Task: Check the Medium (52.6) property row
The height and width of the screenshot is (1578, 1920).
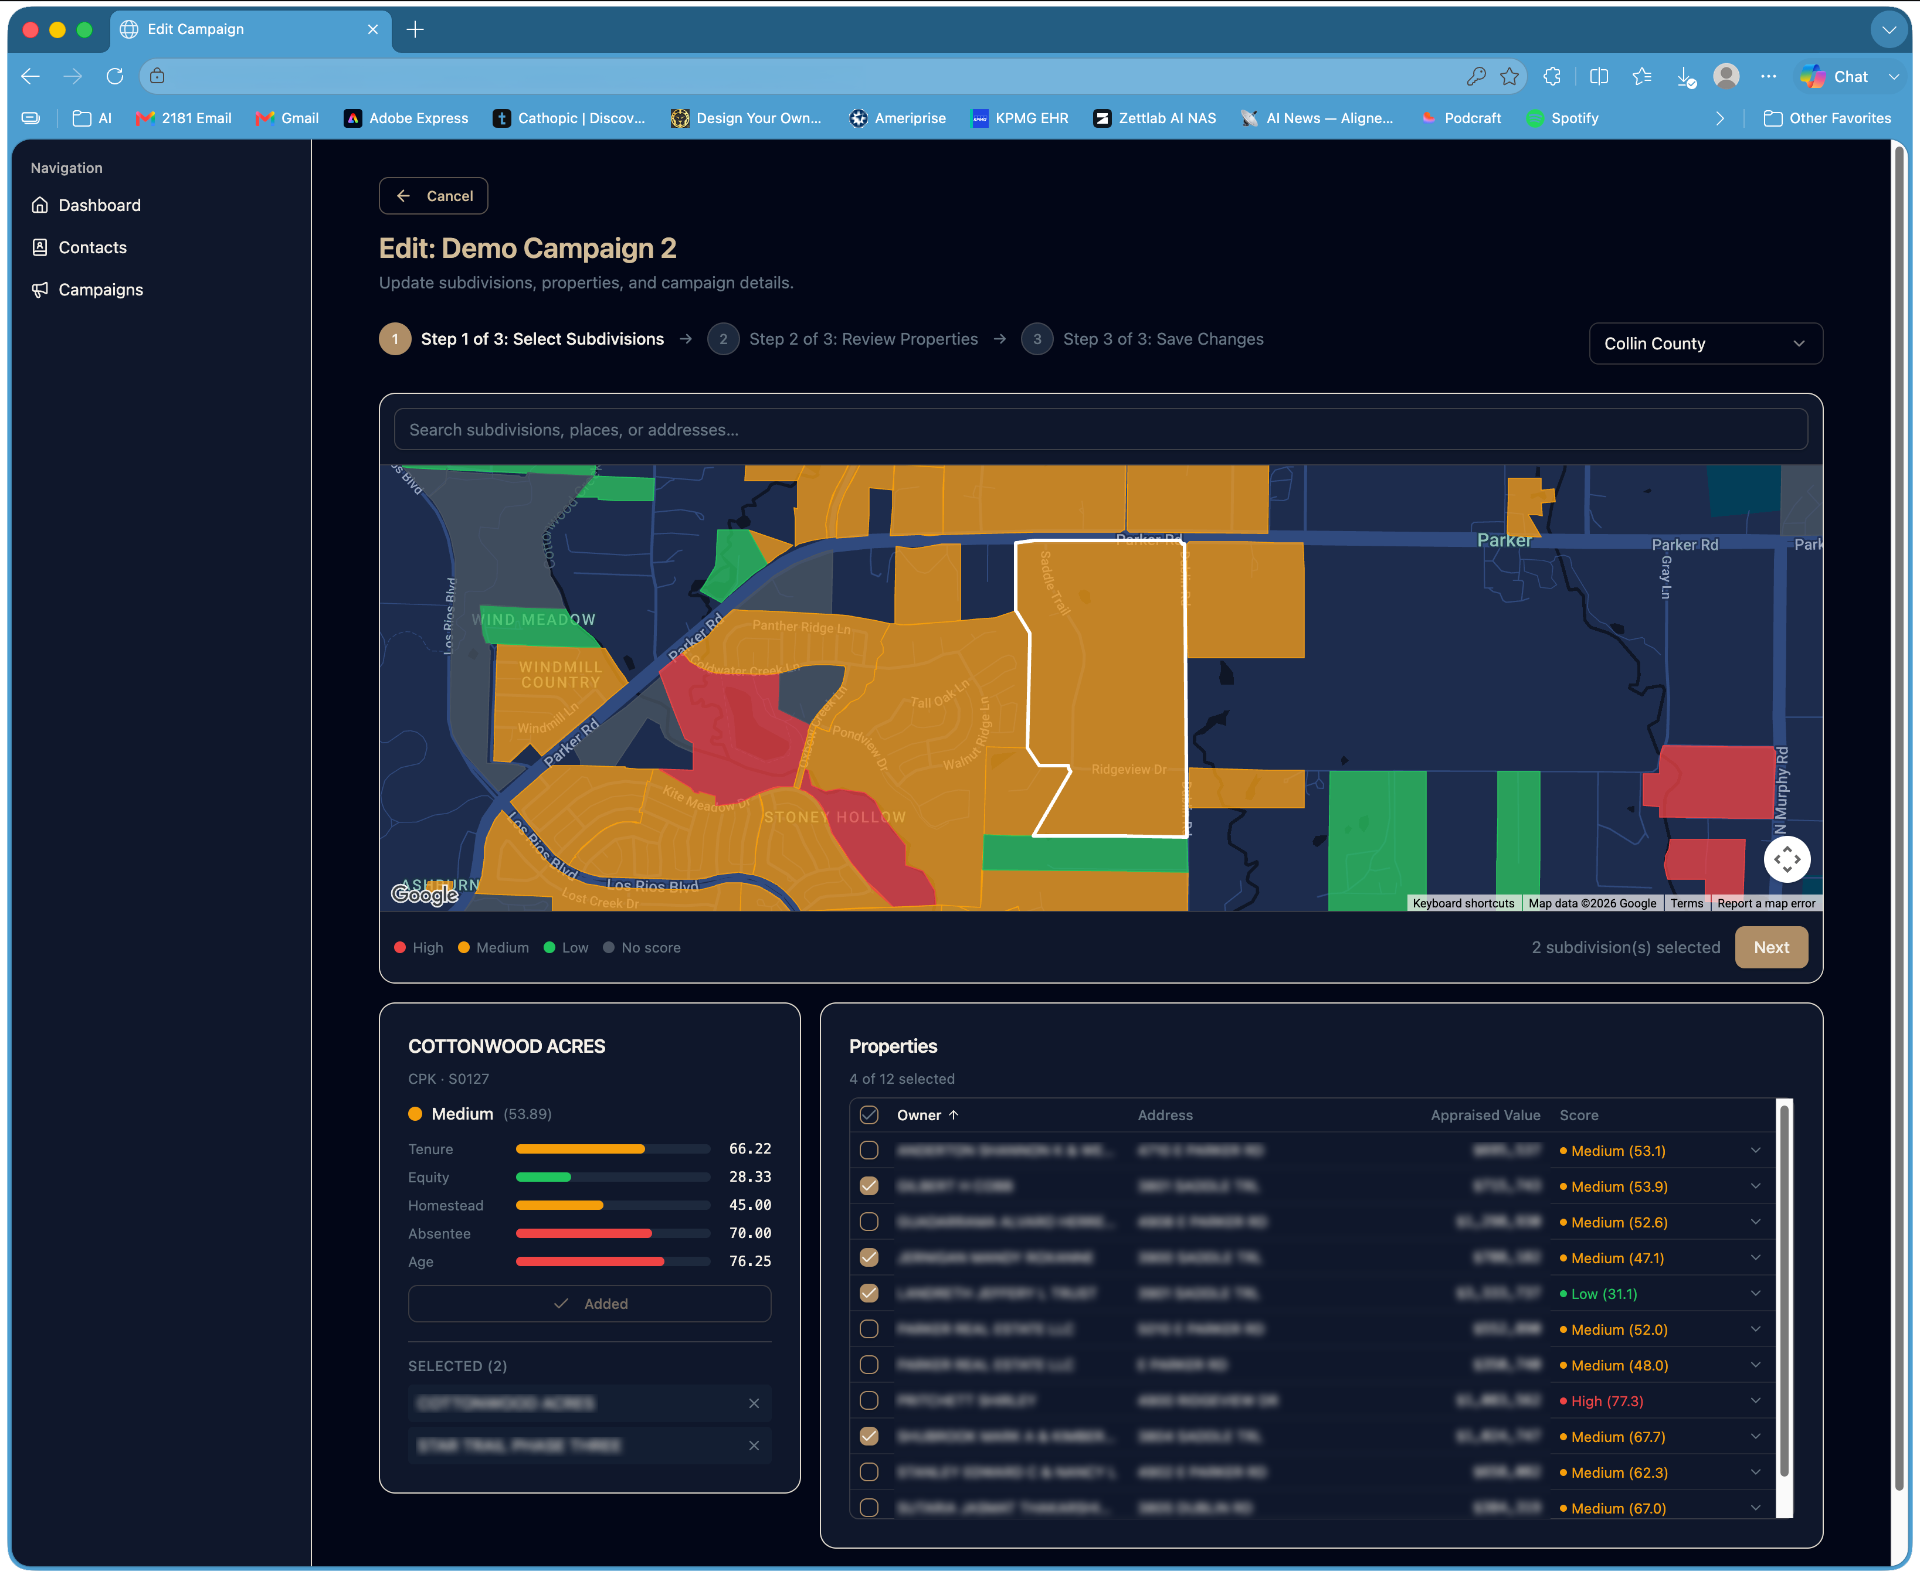Action: (x=869, y=1222)
